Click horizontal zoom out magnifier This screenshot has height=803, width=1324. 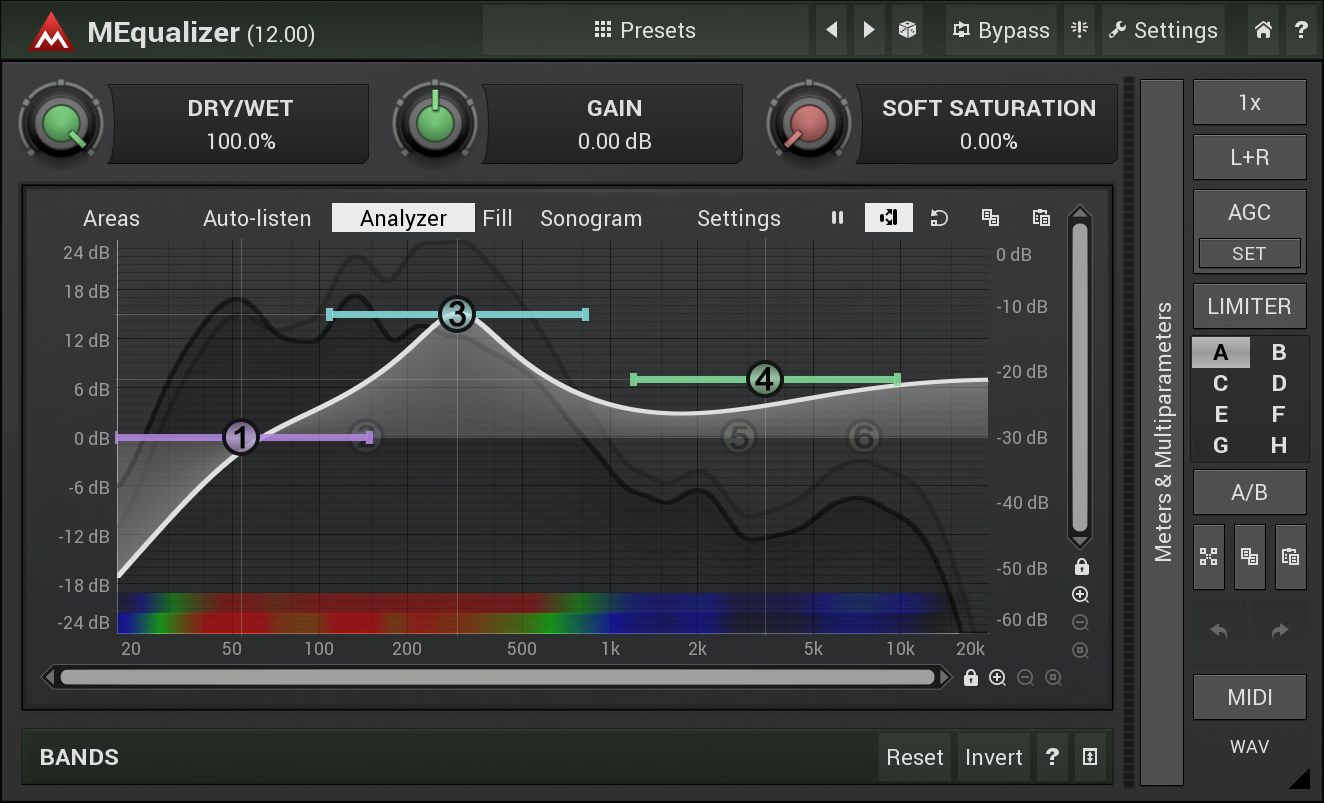click(1025, 677)
